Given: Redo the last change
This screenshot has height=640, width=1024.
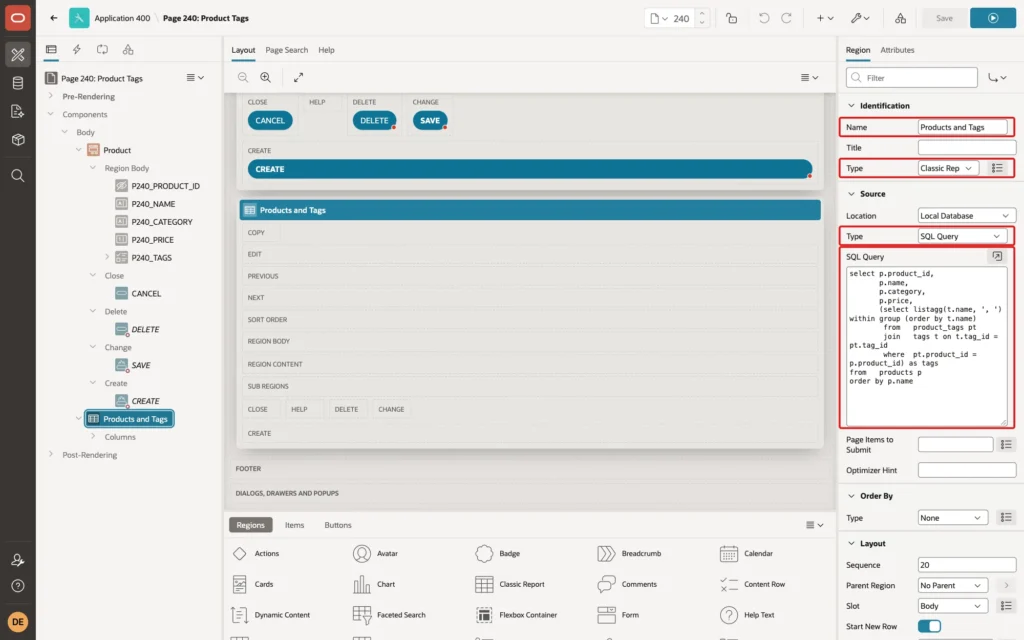Looking at the screenshot, I should click(786, 18).
